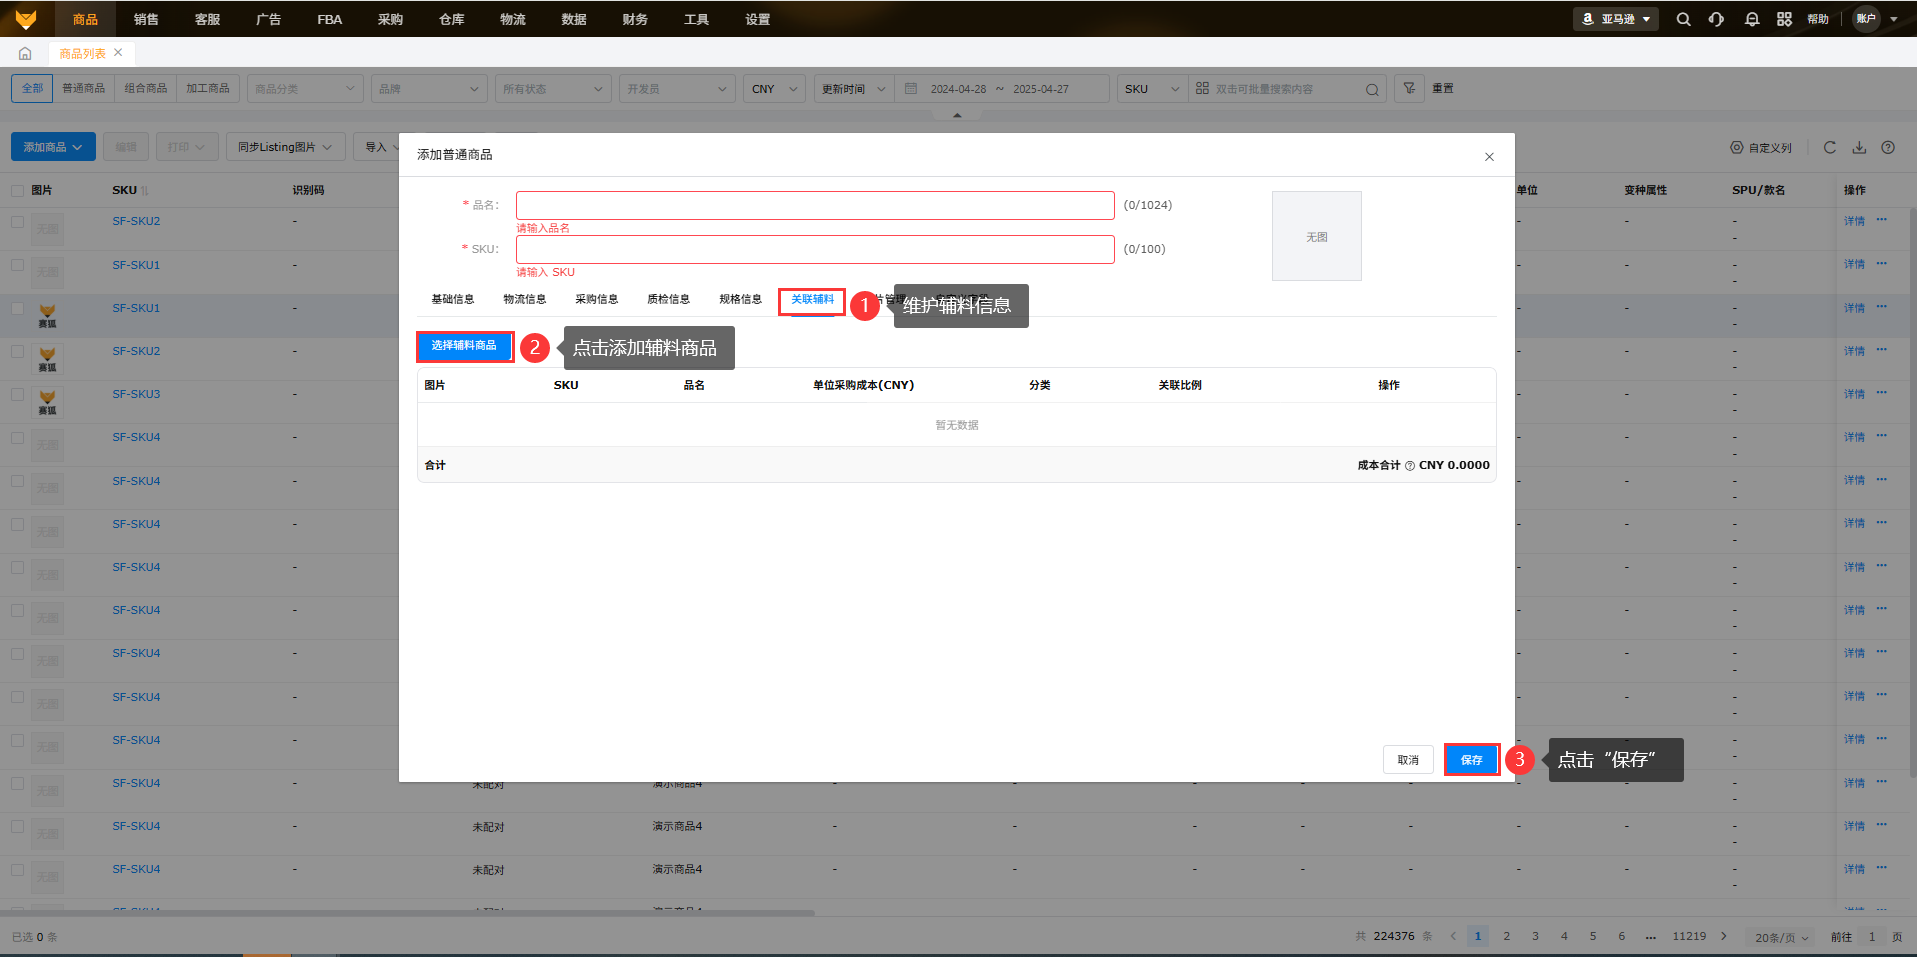This screenshot has height=957, width=1917.
Task: Open the 开发员 dropdown
Action: pos(677,89)
